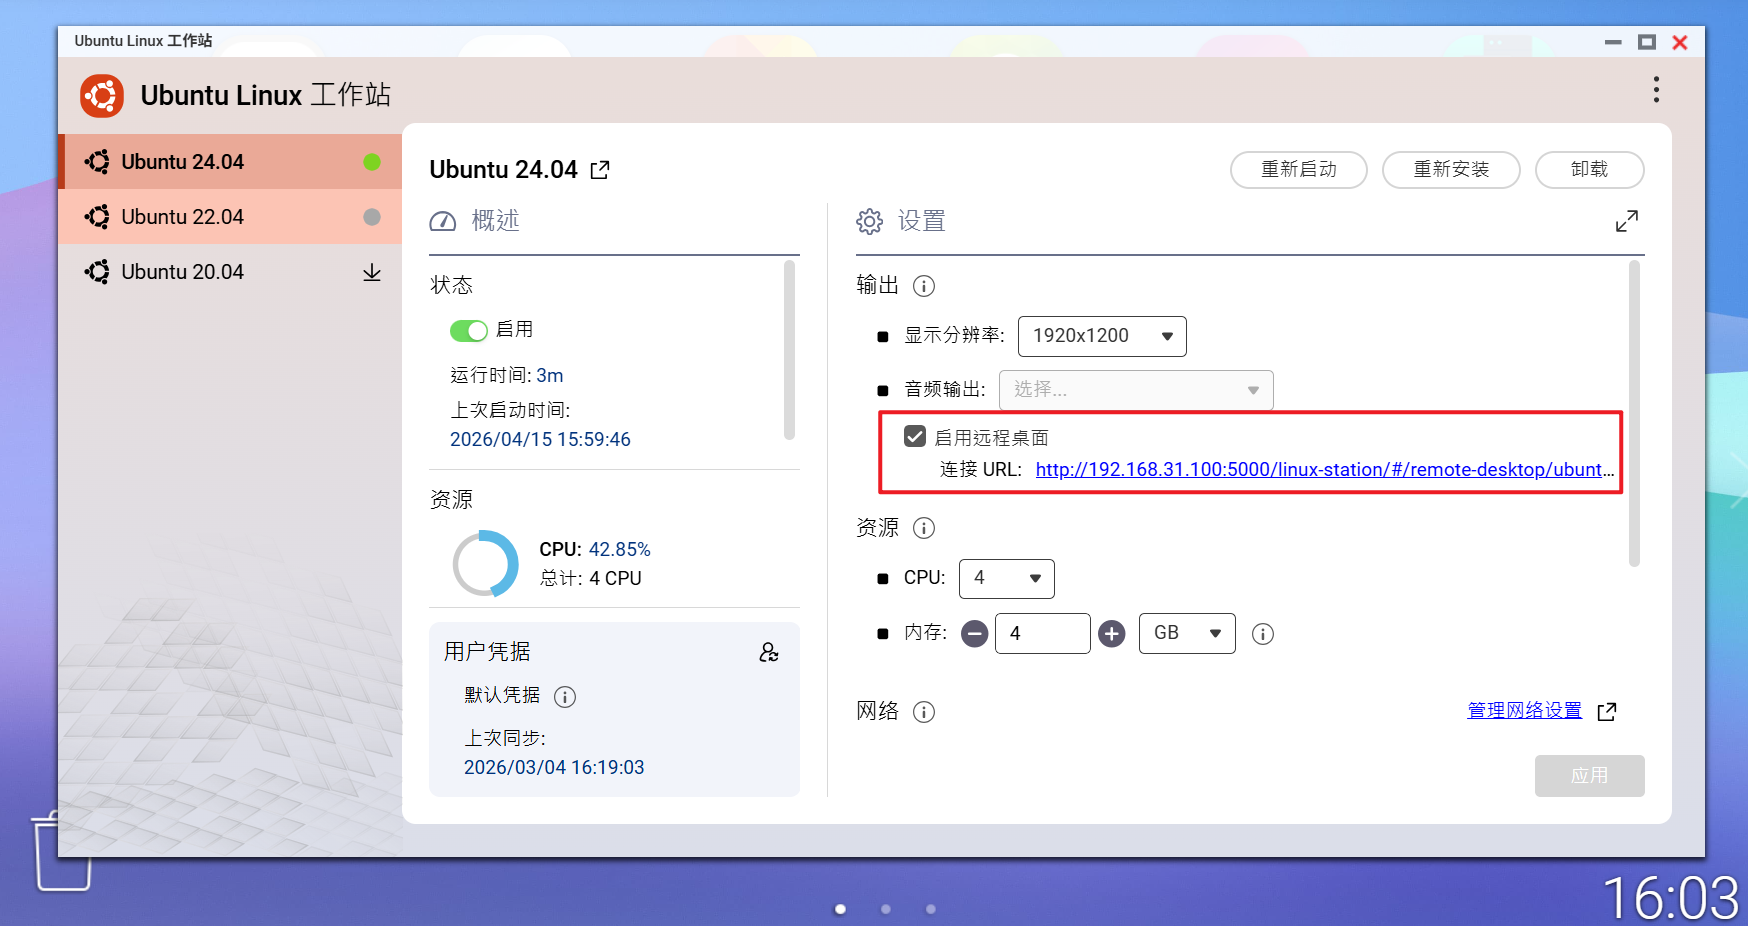This screenshot has width=1748, height=926.
Task: Click the memory value input field
Action: coord(1043,634)
